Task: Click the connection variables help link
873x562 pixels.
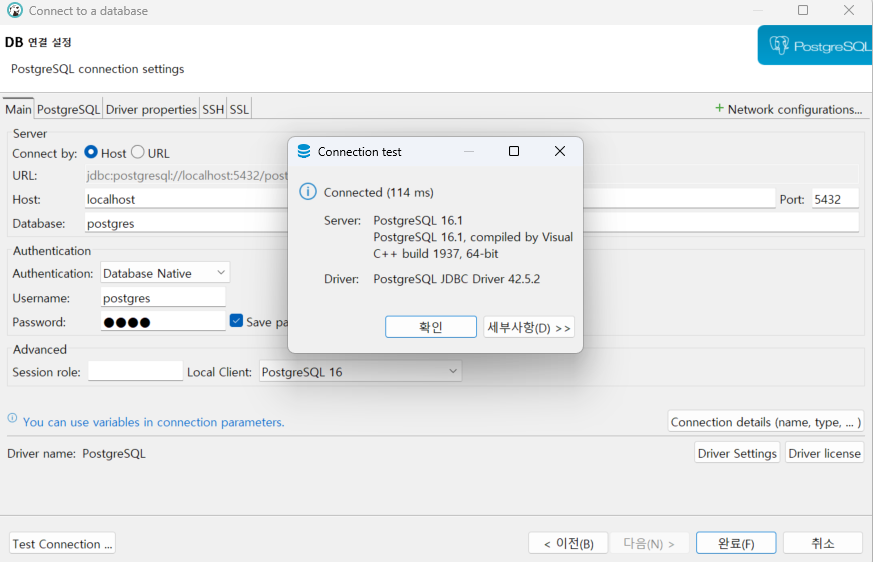Action: tap(153, 422)
